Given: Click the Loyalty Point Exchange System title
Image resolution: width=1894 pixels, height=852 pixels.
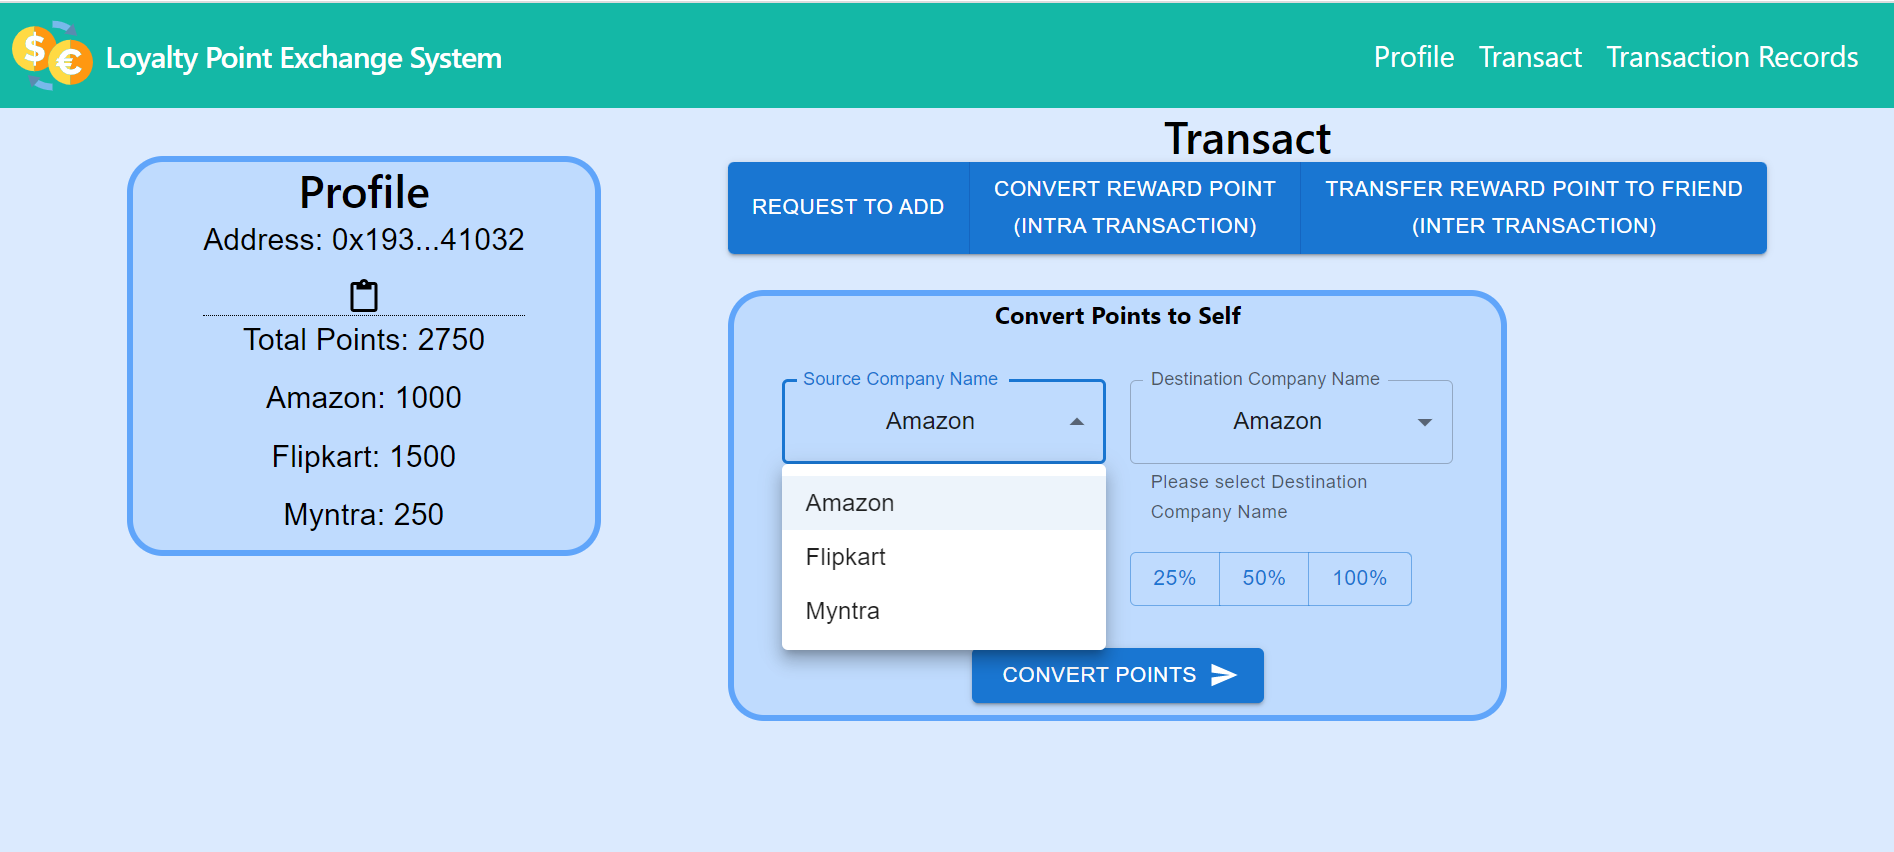Looking at the screenshot, I should click(x=303, y=58).
